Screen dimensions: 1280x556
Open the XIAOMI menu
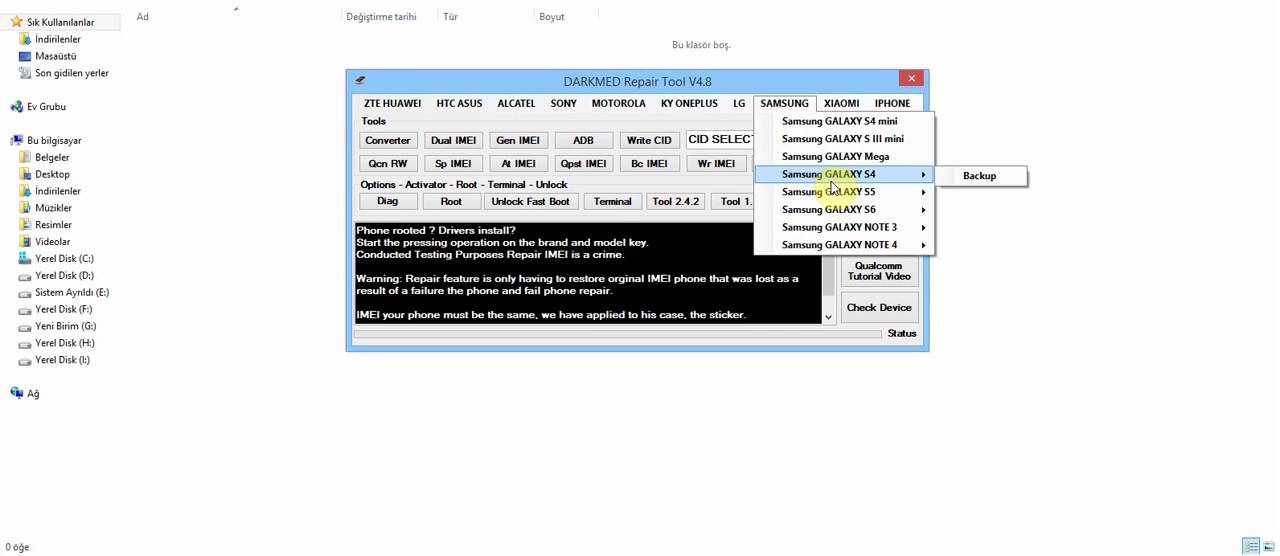(841, 103)
